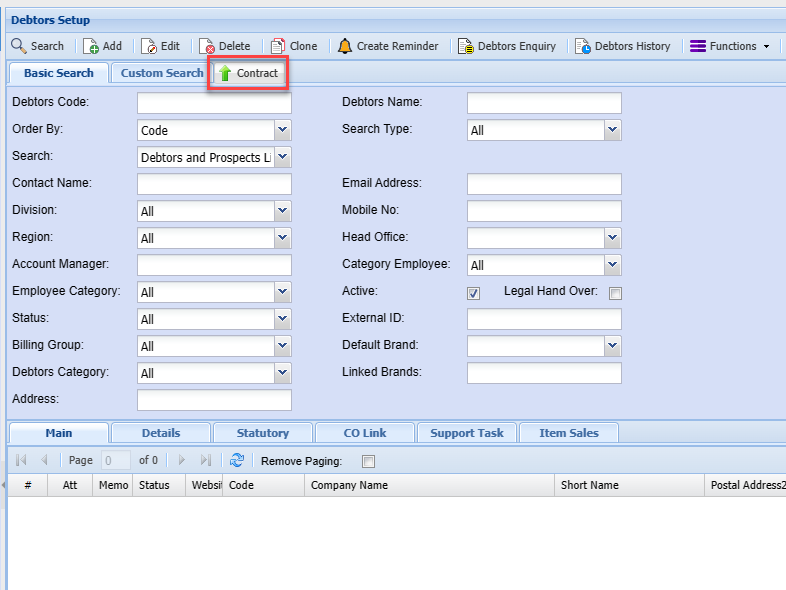Open the Search list dropdown arrow

(x=283, y=157)
